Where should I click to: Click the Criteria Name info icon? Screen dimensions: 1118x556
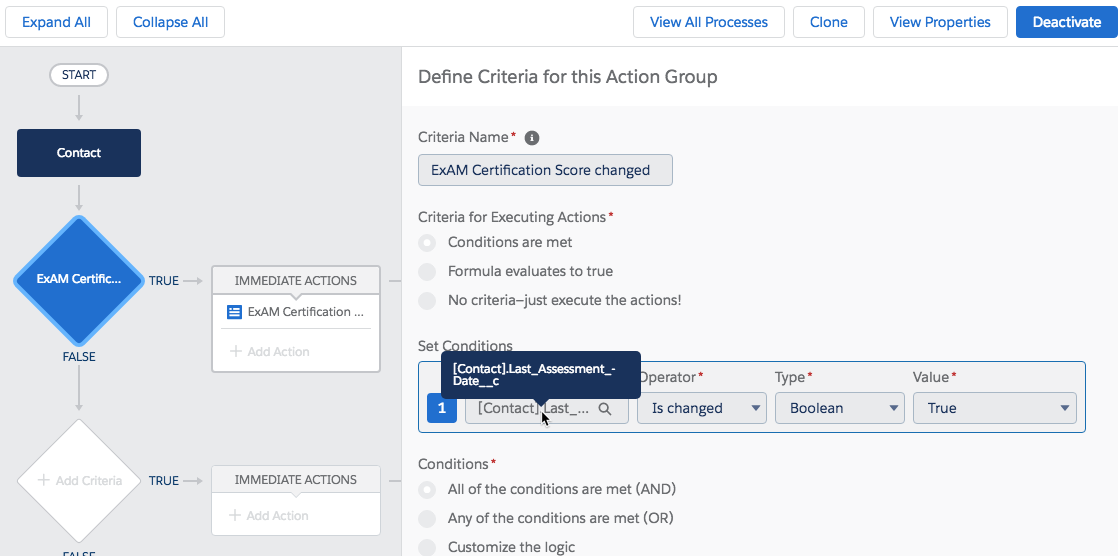coord(532,138)
